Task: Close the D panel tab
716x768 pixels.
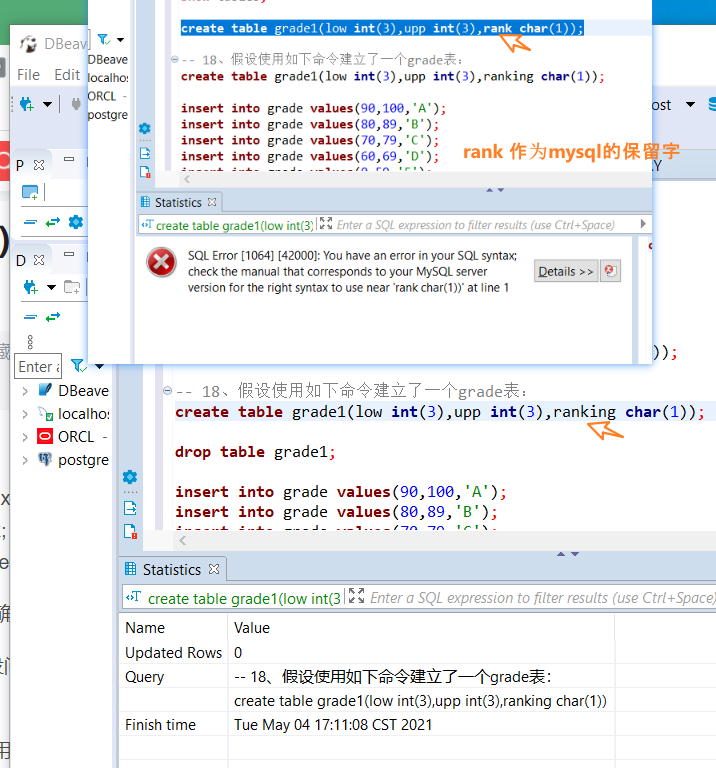Action: click(x=39, y=260)
